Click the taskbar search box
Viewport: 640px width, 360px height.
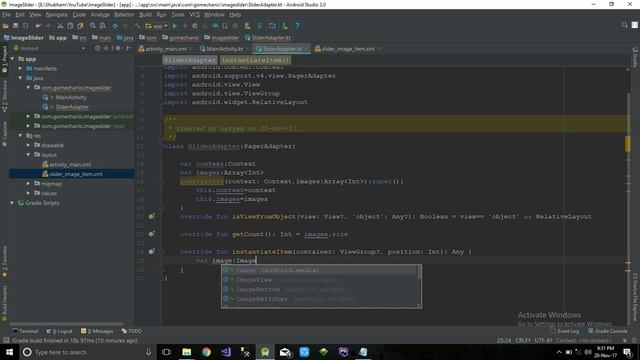(88, 352)
